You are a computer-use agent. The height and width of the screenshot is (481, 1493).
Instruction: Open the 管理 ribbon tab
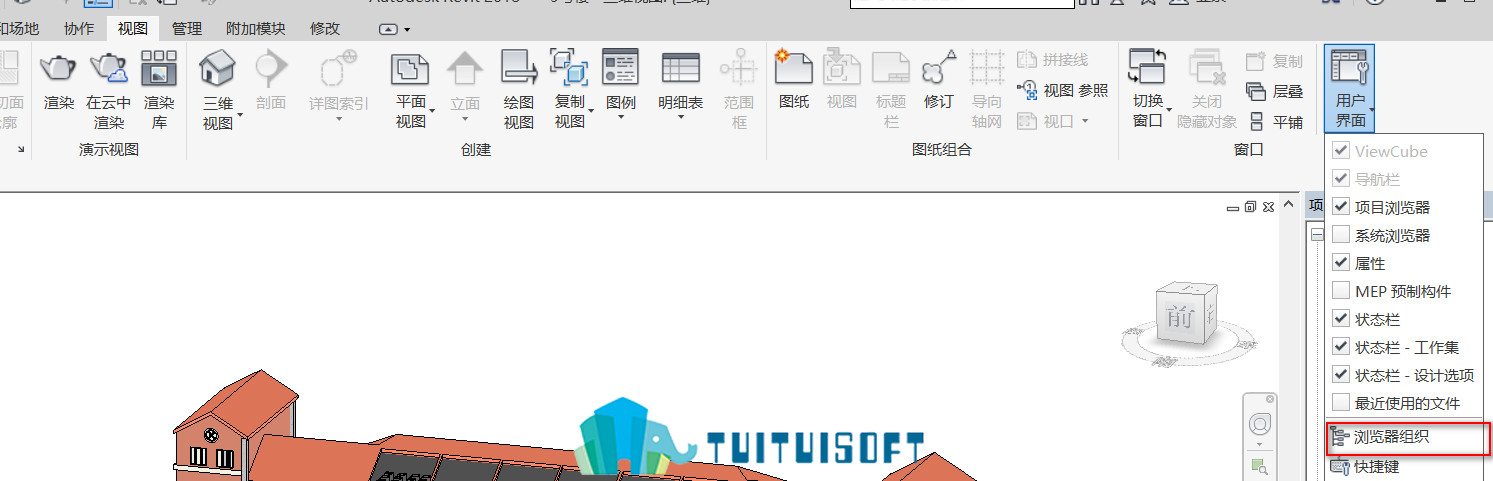186,29
